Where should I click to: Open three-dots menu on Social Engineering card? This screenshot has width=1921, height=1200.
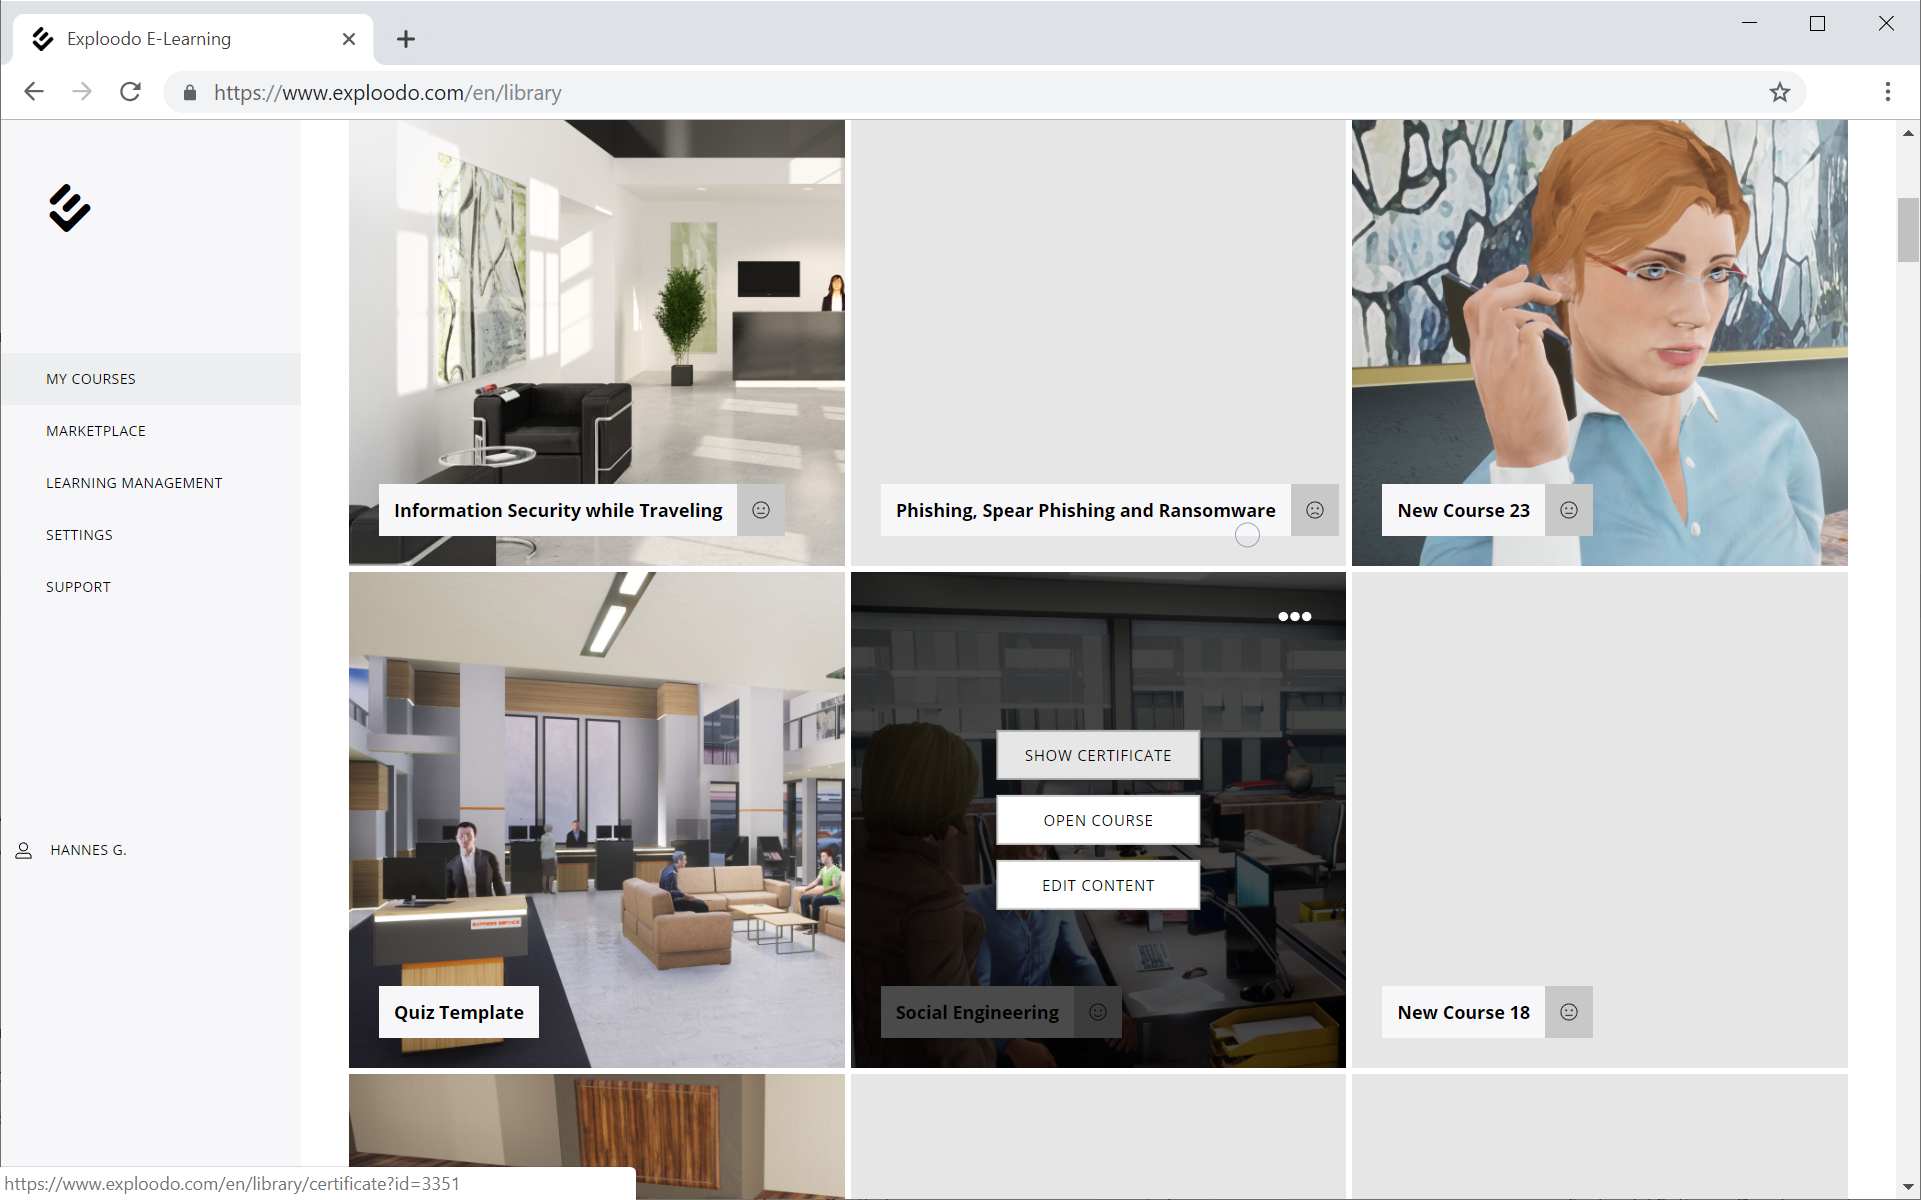[x=1294, y=616]
